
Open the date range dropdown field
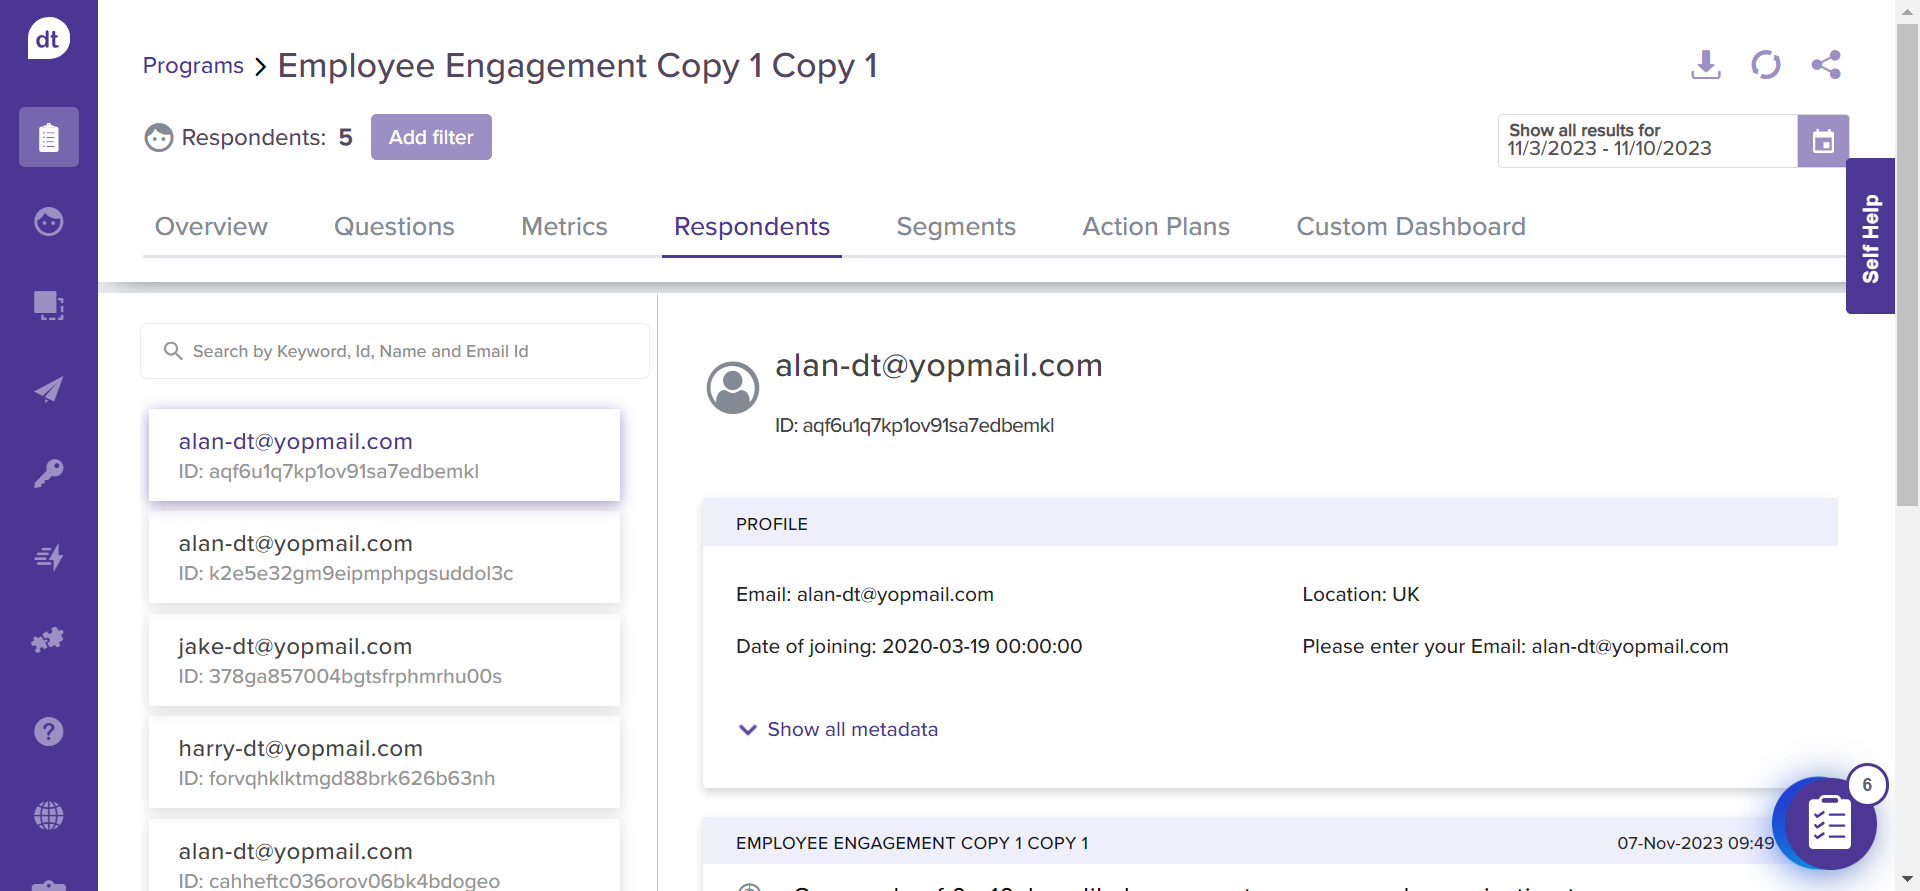pos(1647,141)
